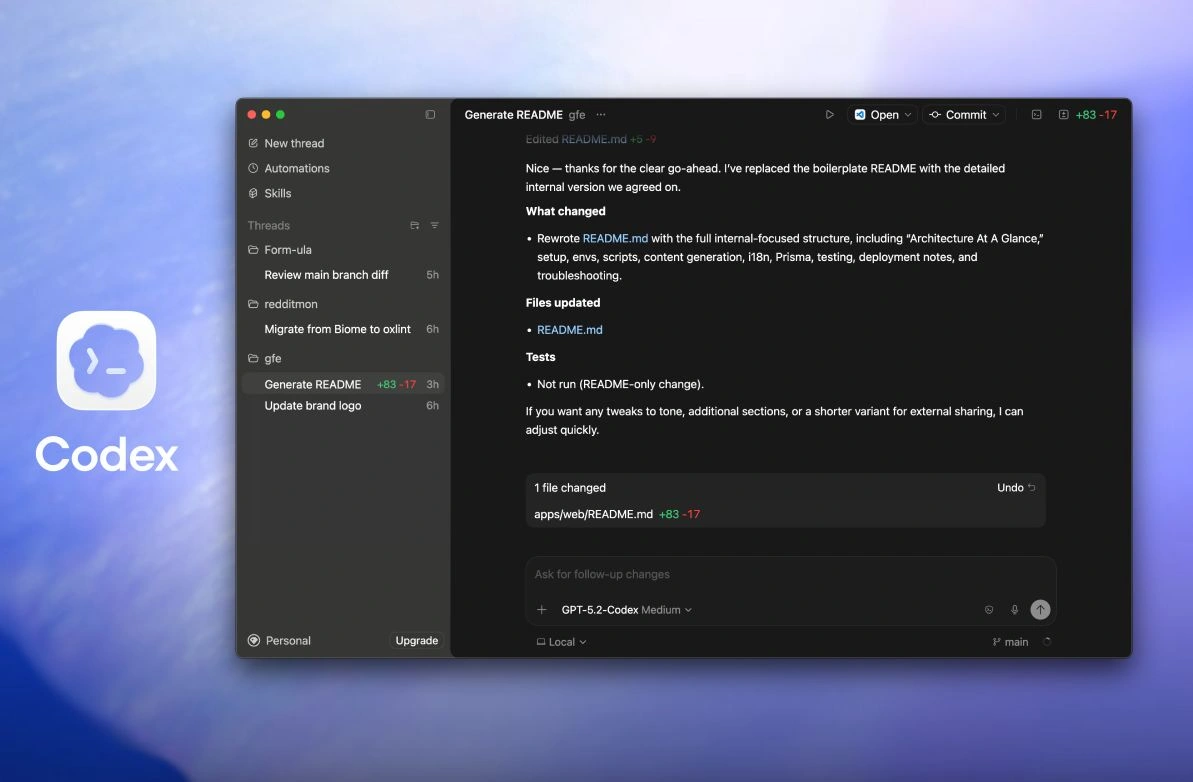Open the thread options ellipsis menu
The height and width of the screenshot is (782, 1193).
(601, 114)
